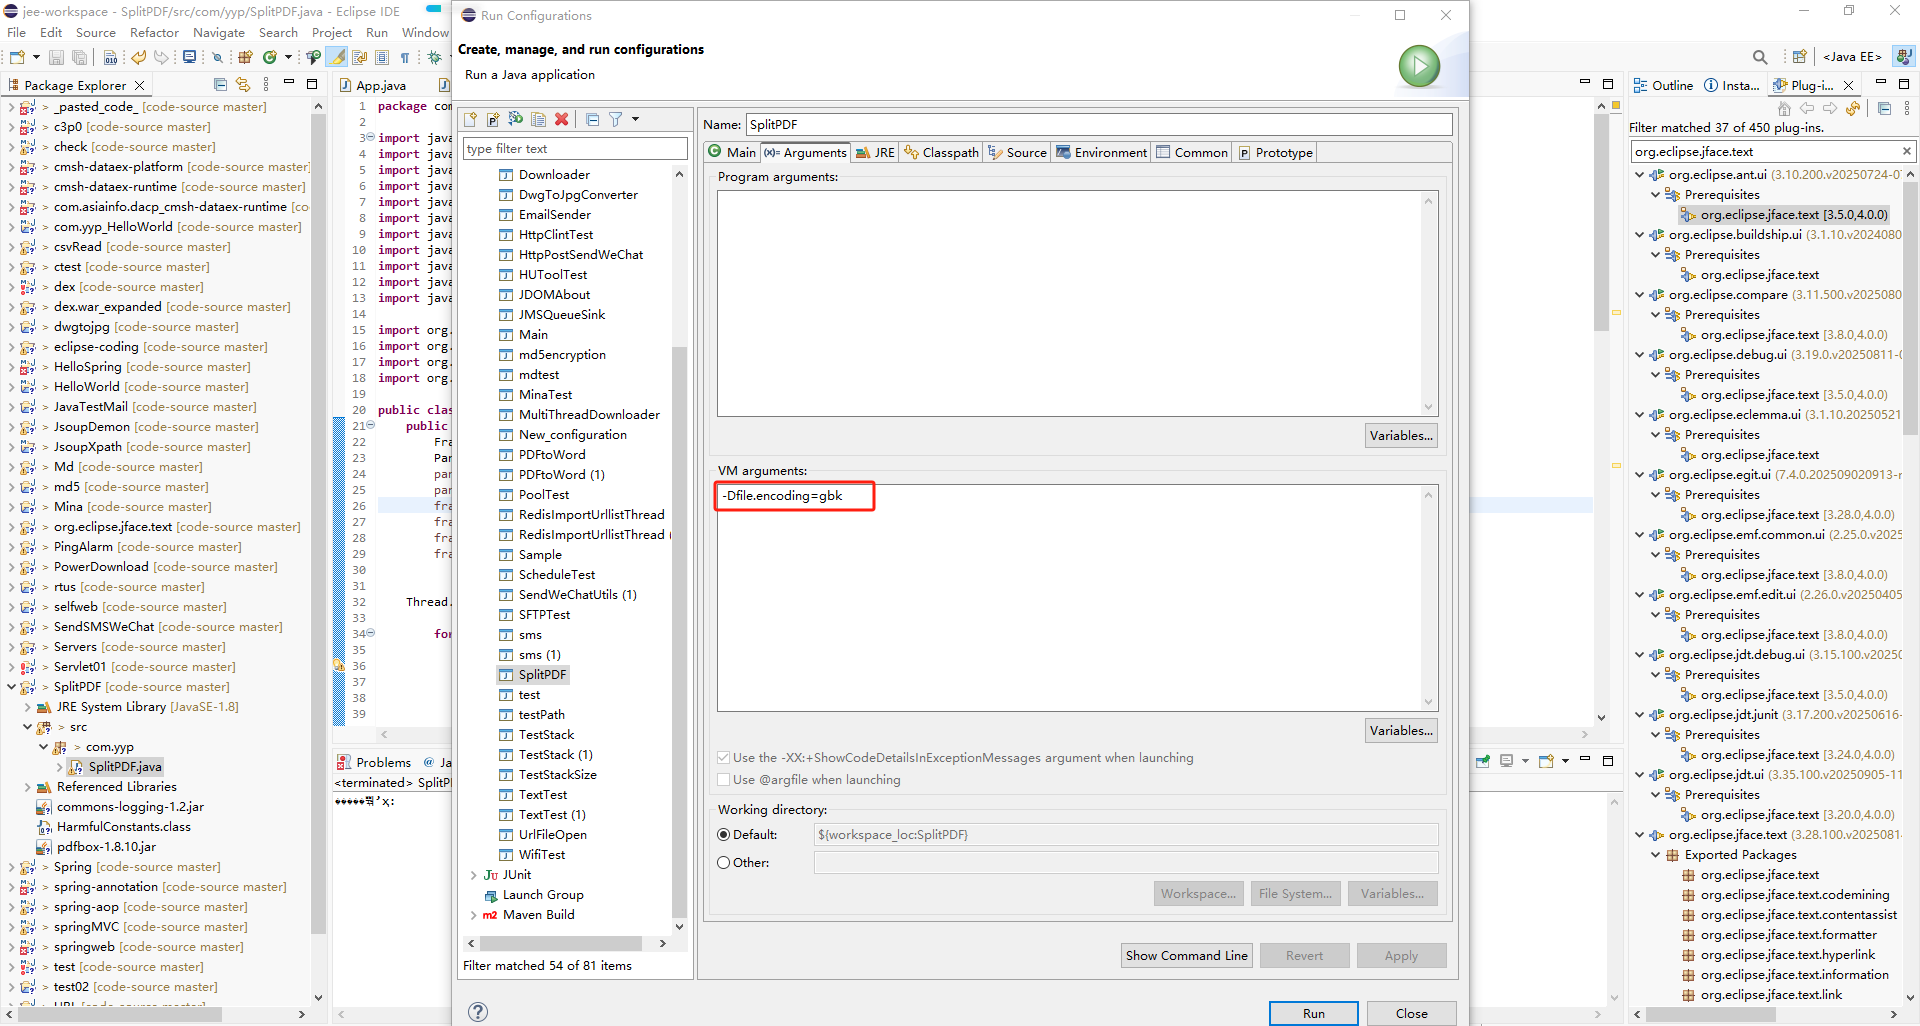Expand JRE System Library node

(27, 707)
